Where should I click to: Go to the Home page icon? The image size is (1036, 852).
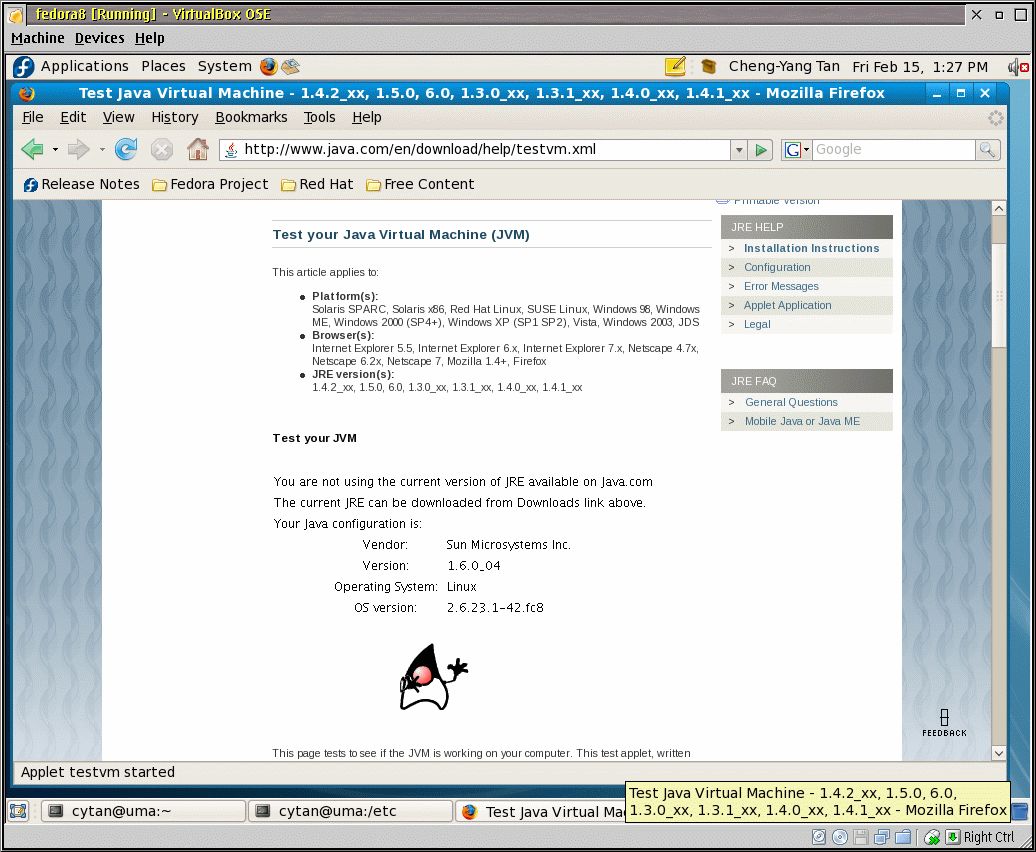click(x=198, y=149)
